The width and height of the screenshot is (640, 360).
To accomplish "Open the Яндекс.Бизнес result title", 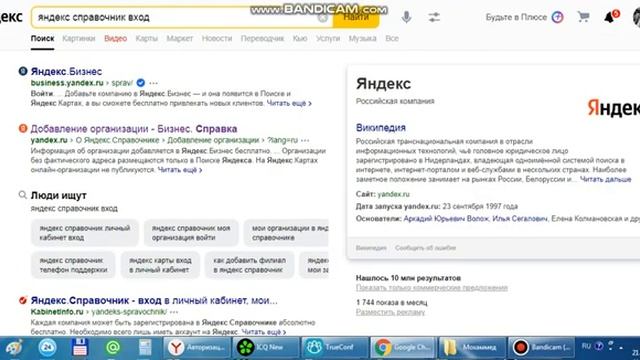I will click(67, 71).
